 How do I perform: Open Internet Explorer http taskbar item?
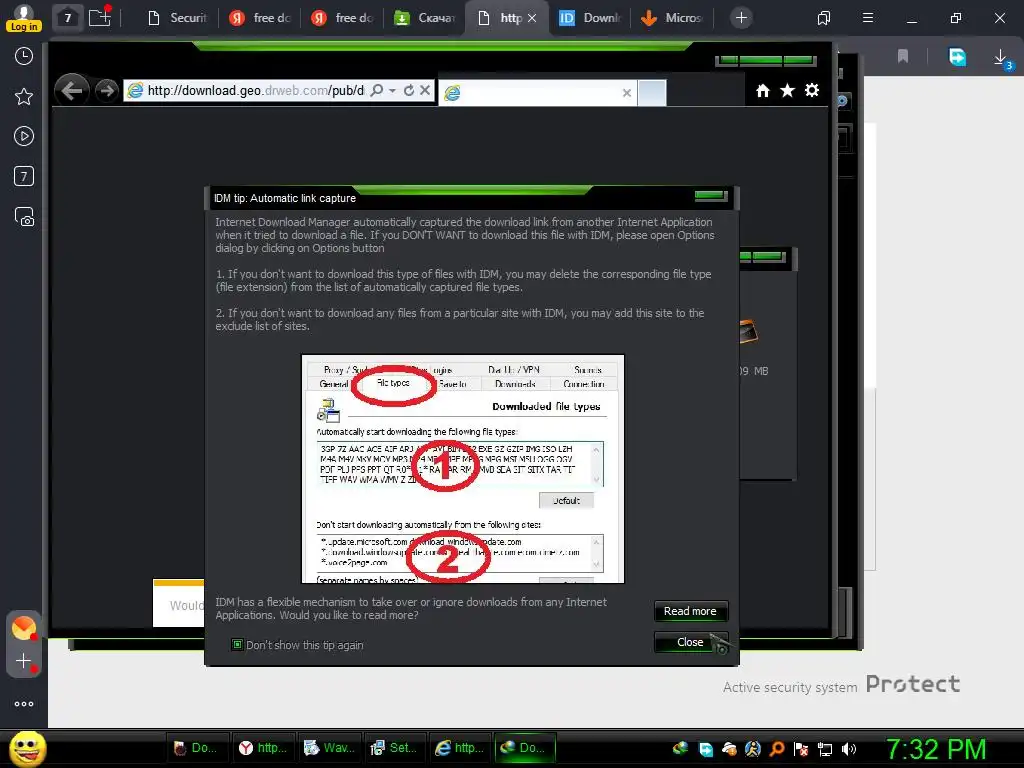coord(460,748)
